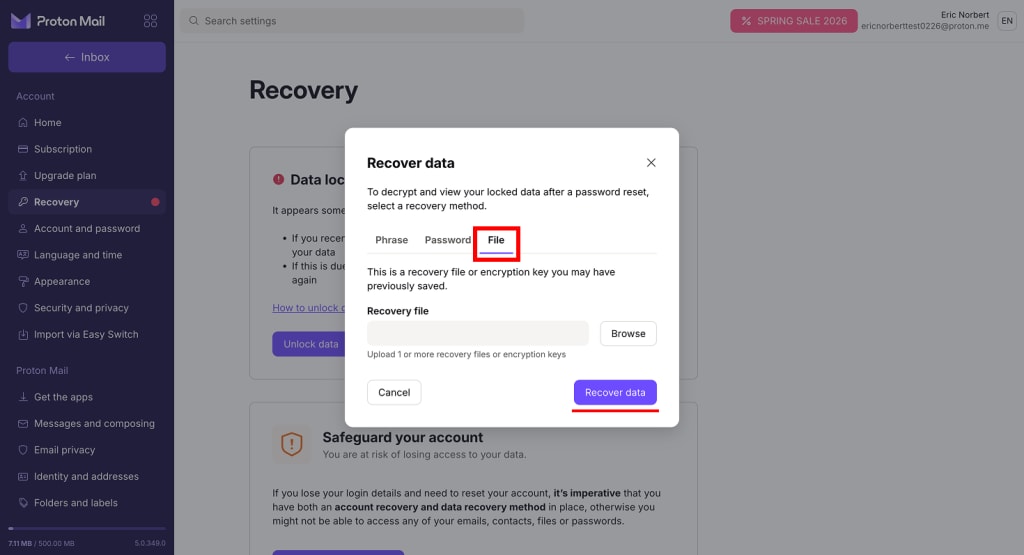Screen dimensions: 1024x555
Task: Switch to the Phrase tab
Action: tap(391, 240)
